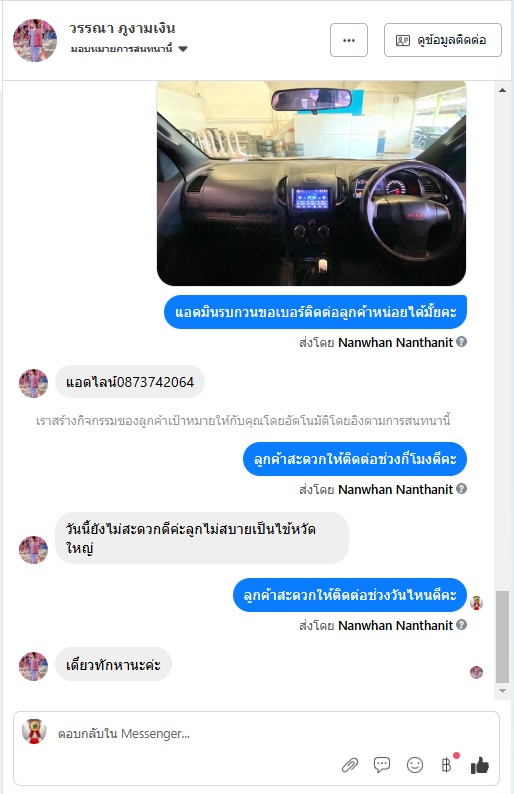Viewport: 514px width, 794px height.
Task: Expand the มอบหมายการสนทนานี้ assignment dropdown
Action: [x=129, y=49]
